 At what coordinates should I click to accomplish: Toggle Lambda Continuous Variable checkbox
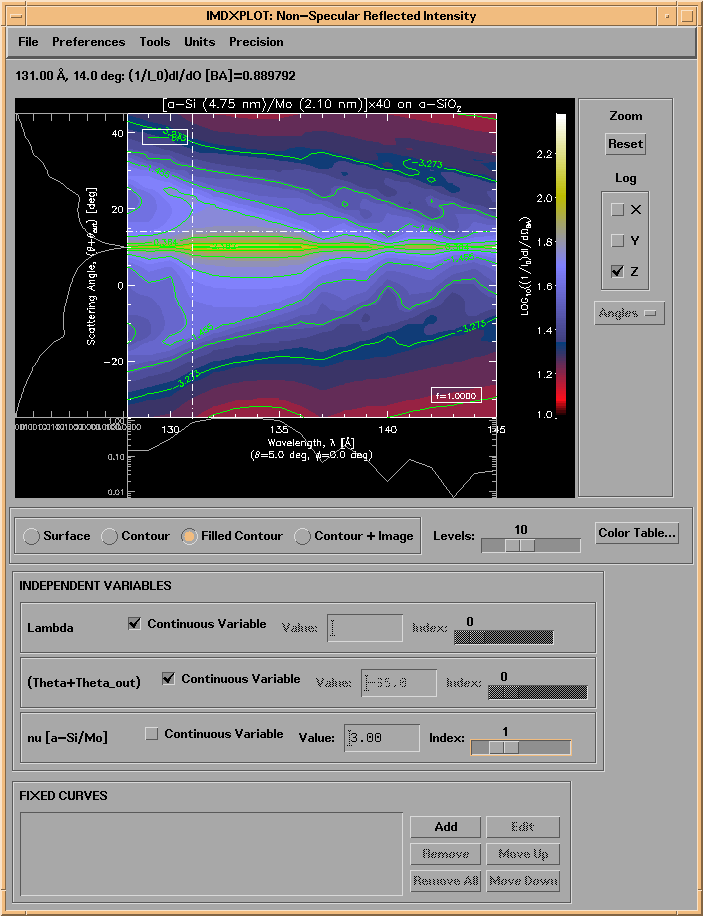134,624
